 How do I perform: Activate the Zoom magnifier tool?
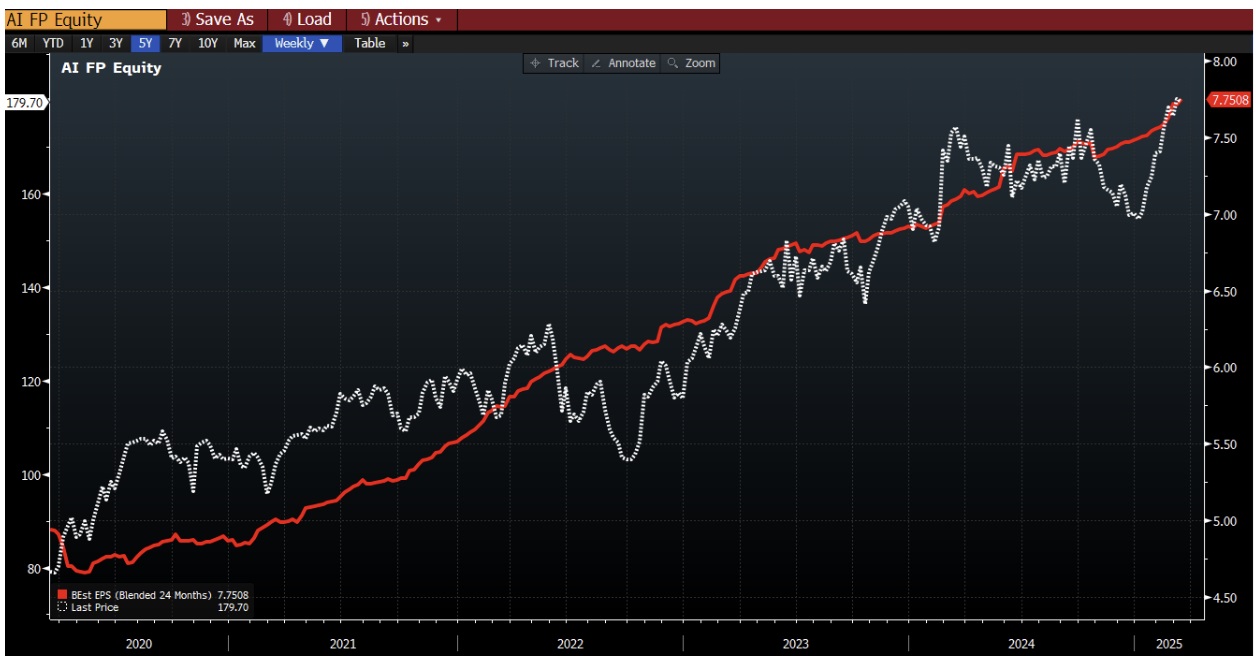(691, 63)
